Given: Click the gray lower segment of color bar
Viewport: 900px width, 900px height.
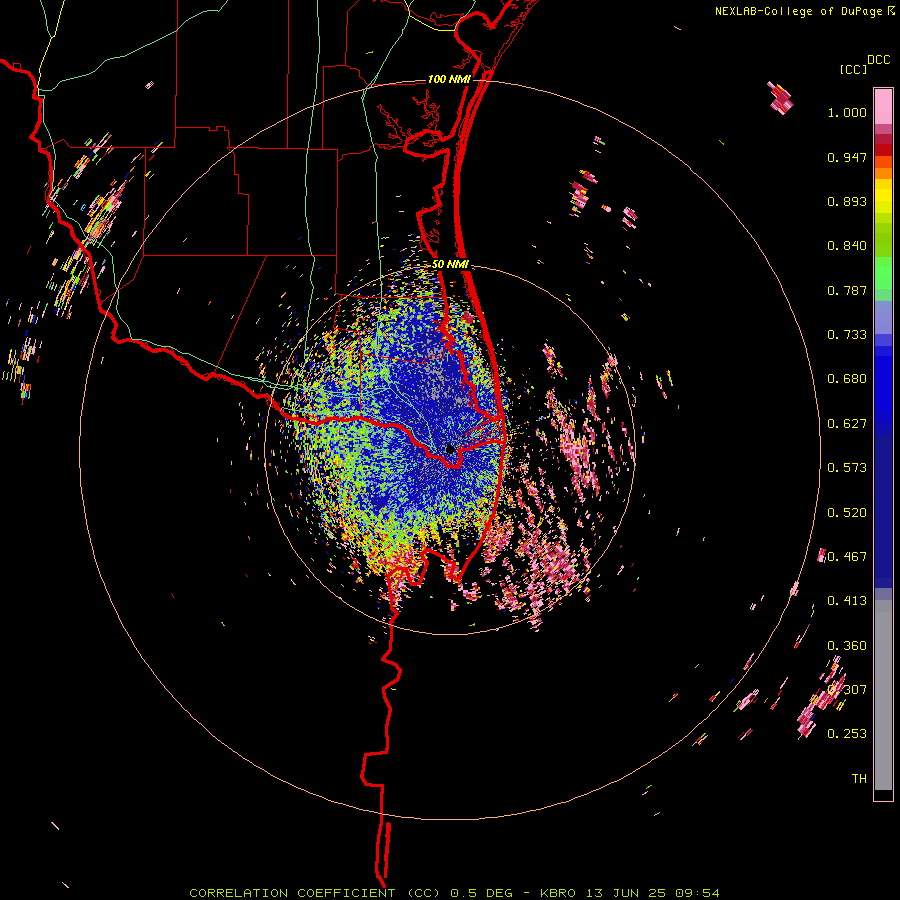Looking at the screenshot, I should click(x=883, y=695).
